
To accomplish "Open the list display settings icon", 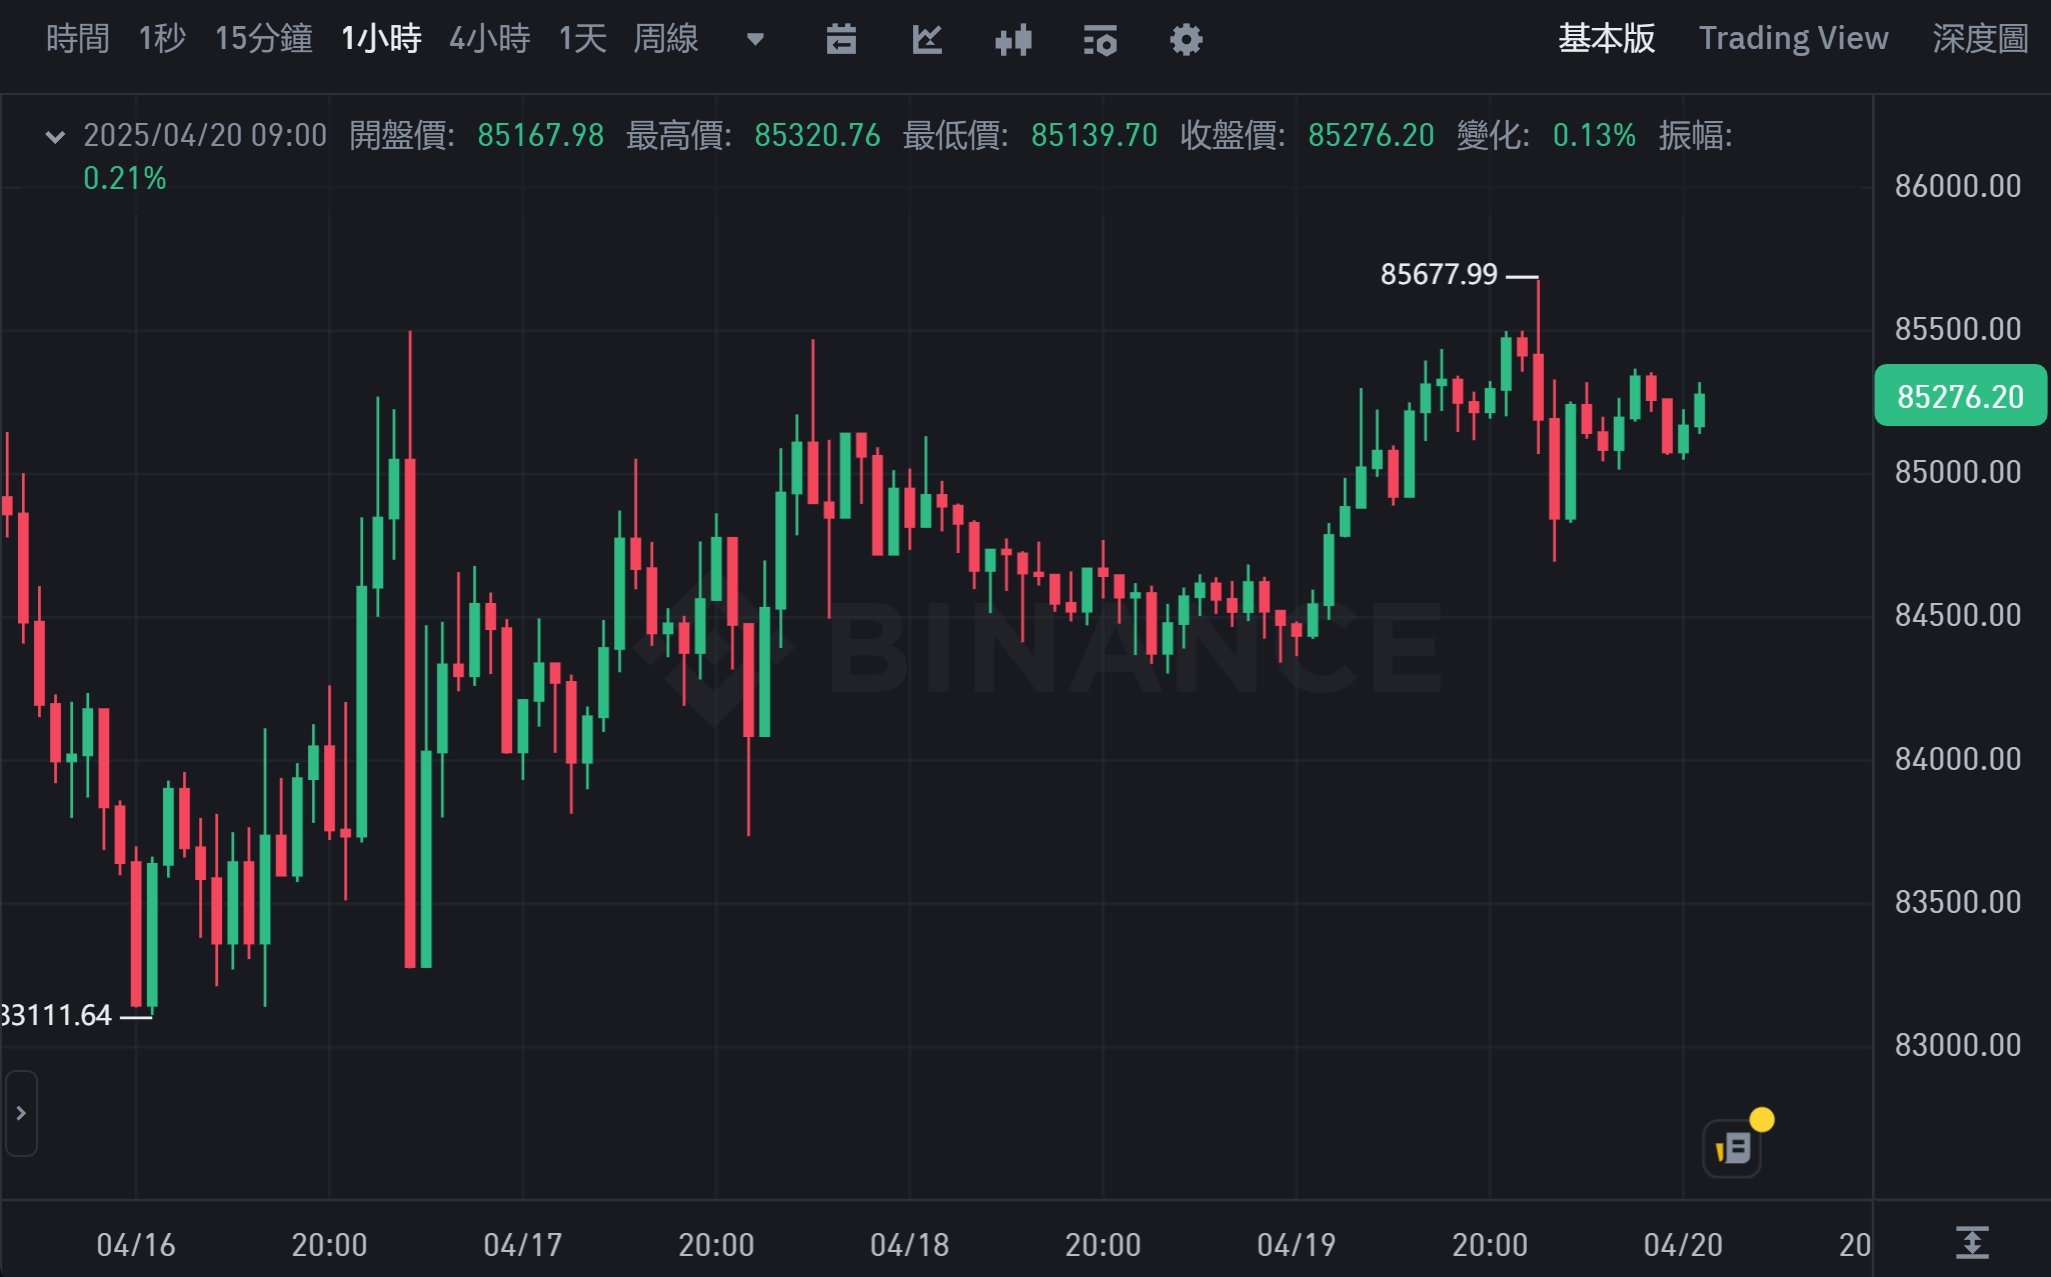I will coord(1100,40).
